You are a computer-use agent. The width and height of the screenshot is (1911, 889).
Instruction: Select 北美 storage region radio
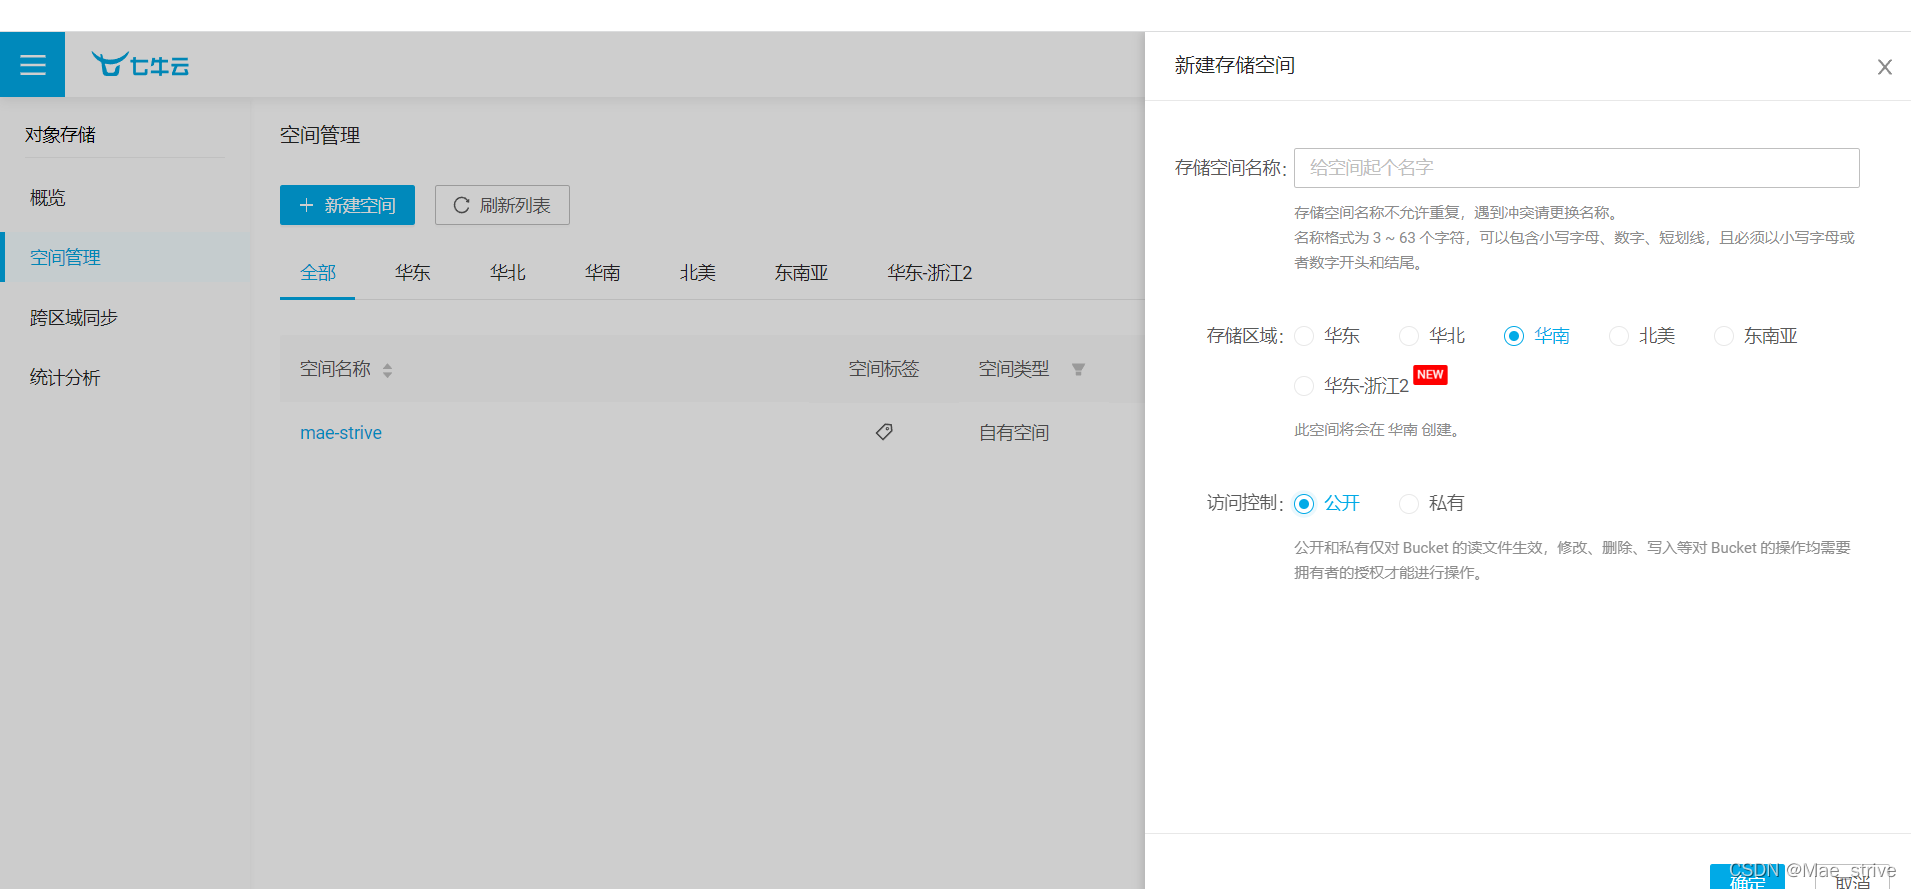click(x=1619, y=336)
